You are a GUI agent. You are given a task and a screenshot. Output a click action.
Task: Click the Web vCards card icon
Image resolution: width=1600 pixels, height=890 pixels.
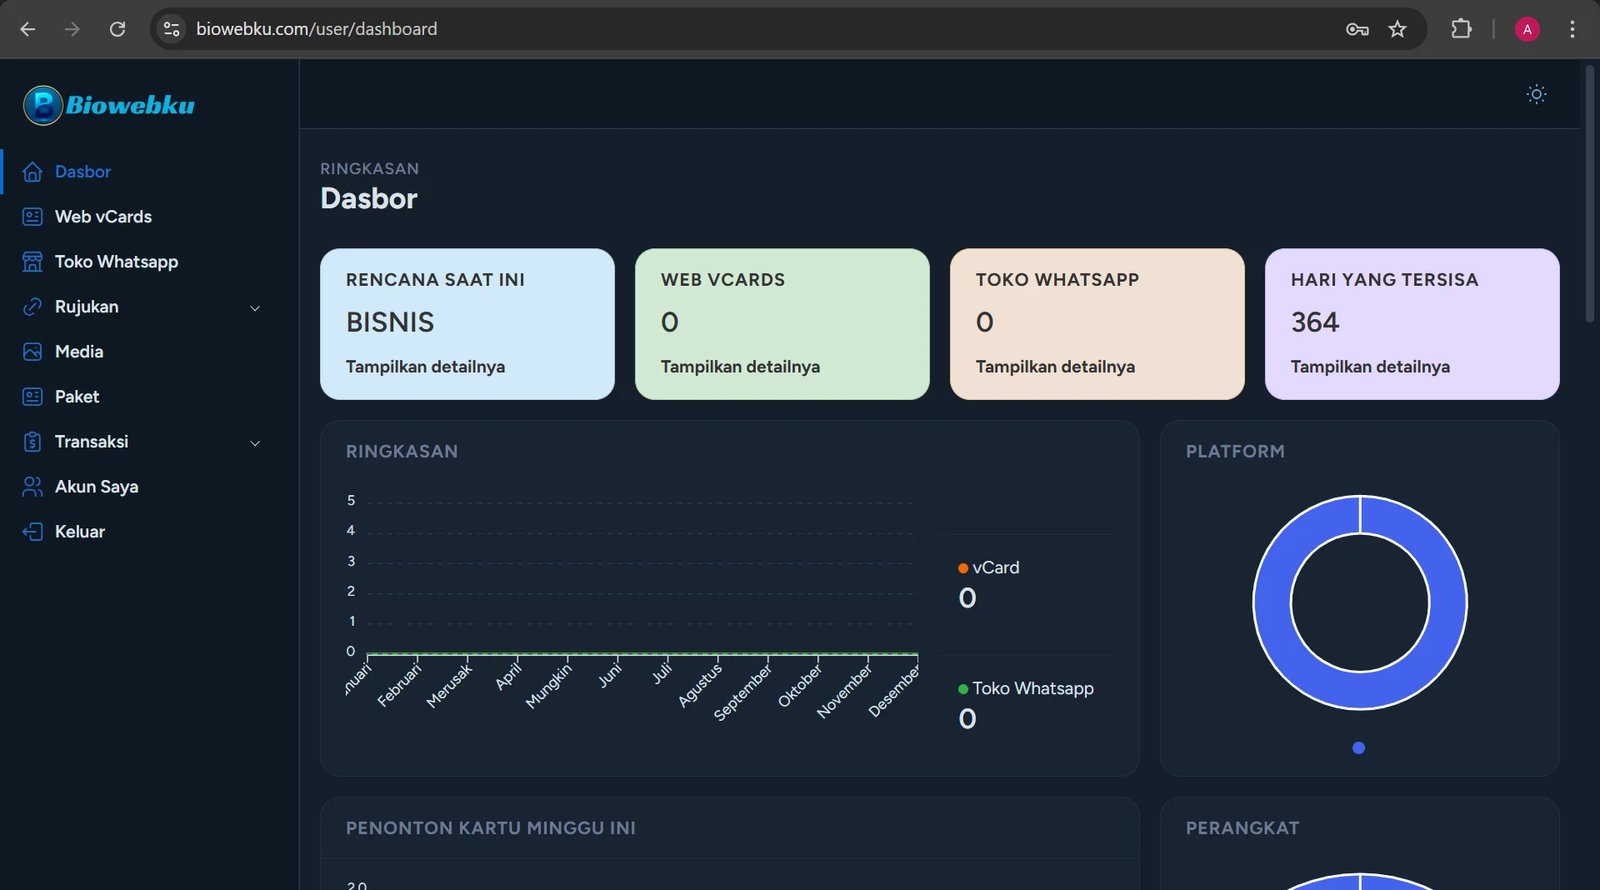point(33,217)
